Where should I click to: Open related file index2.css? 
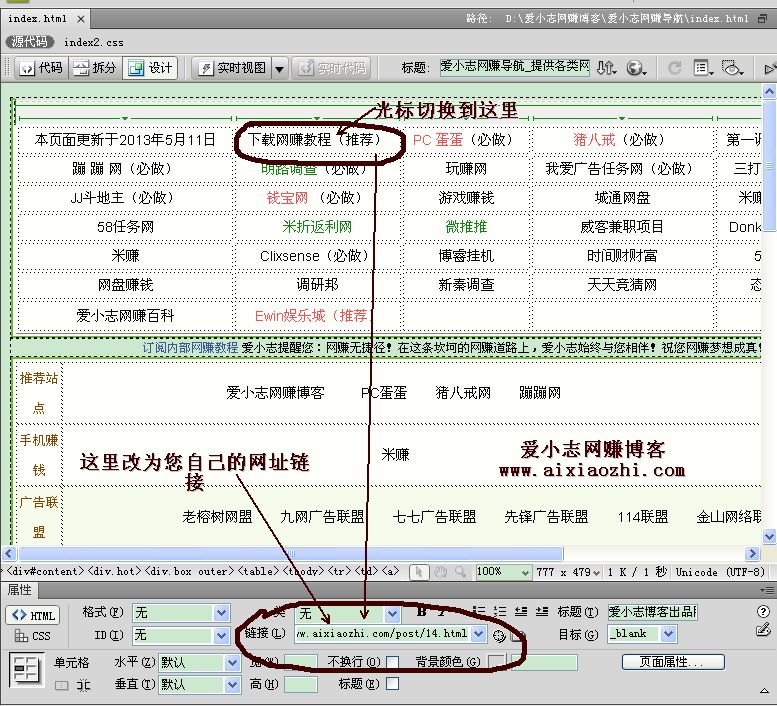94,43
